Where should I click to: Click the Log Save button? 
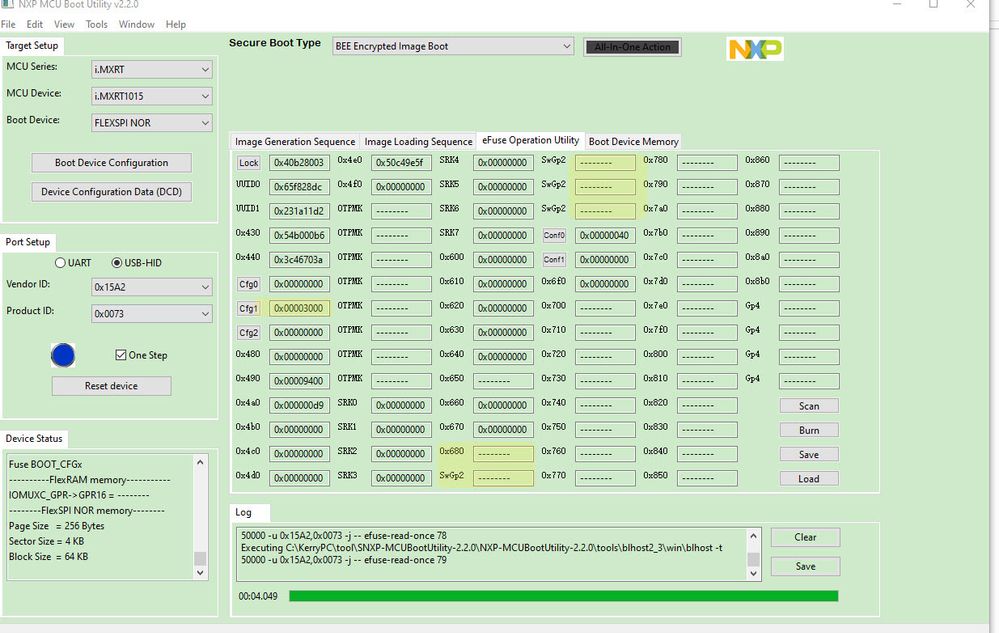(x=805, y=566)
